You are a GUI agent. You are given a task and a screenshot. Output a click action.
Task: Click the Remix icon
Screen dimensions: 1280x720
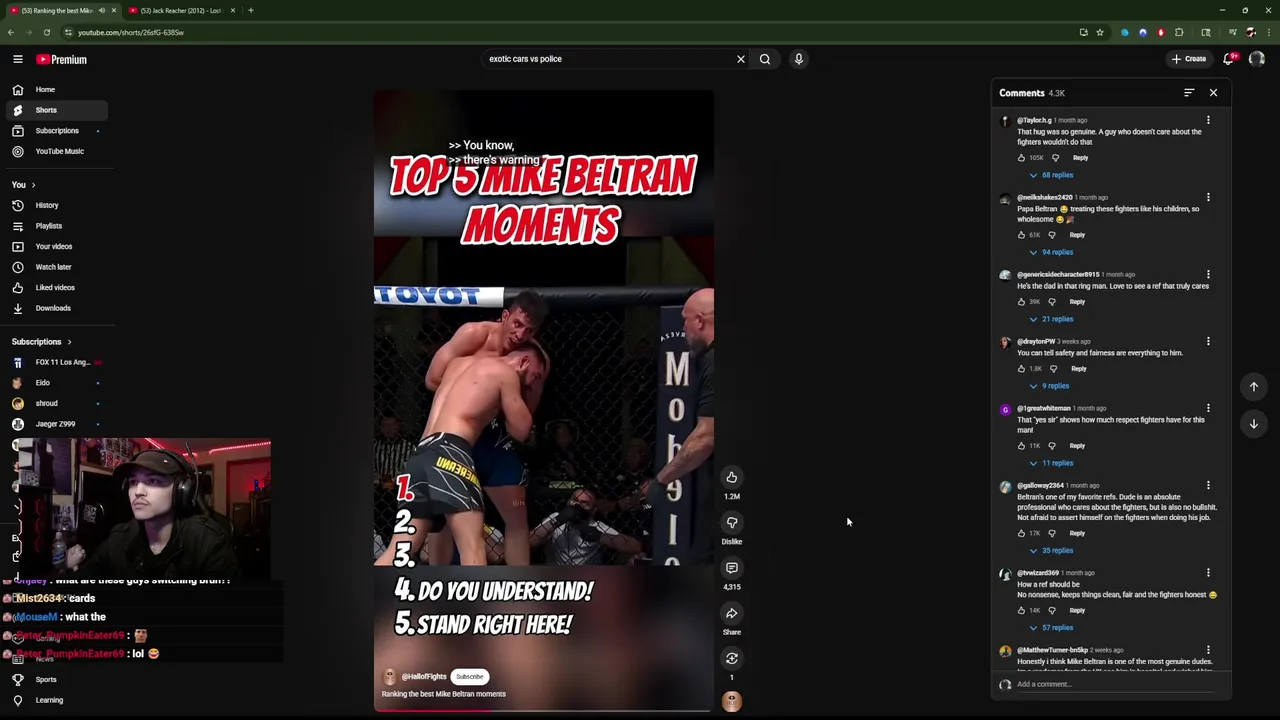click(732, 658)
